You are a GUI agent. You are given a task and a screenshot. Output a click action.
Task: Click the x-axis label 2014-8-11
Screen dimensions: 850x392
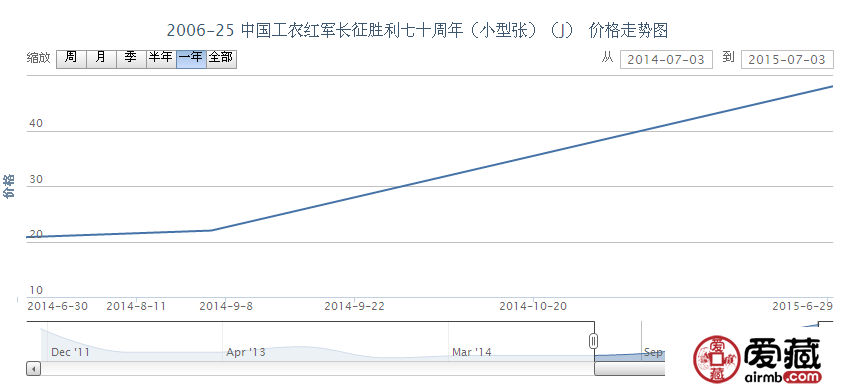pyautogui.click(x=136, y=306)
